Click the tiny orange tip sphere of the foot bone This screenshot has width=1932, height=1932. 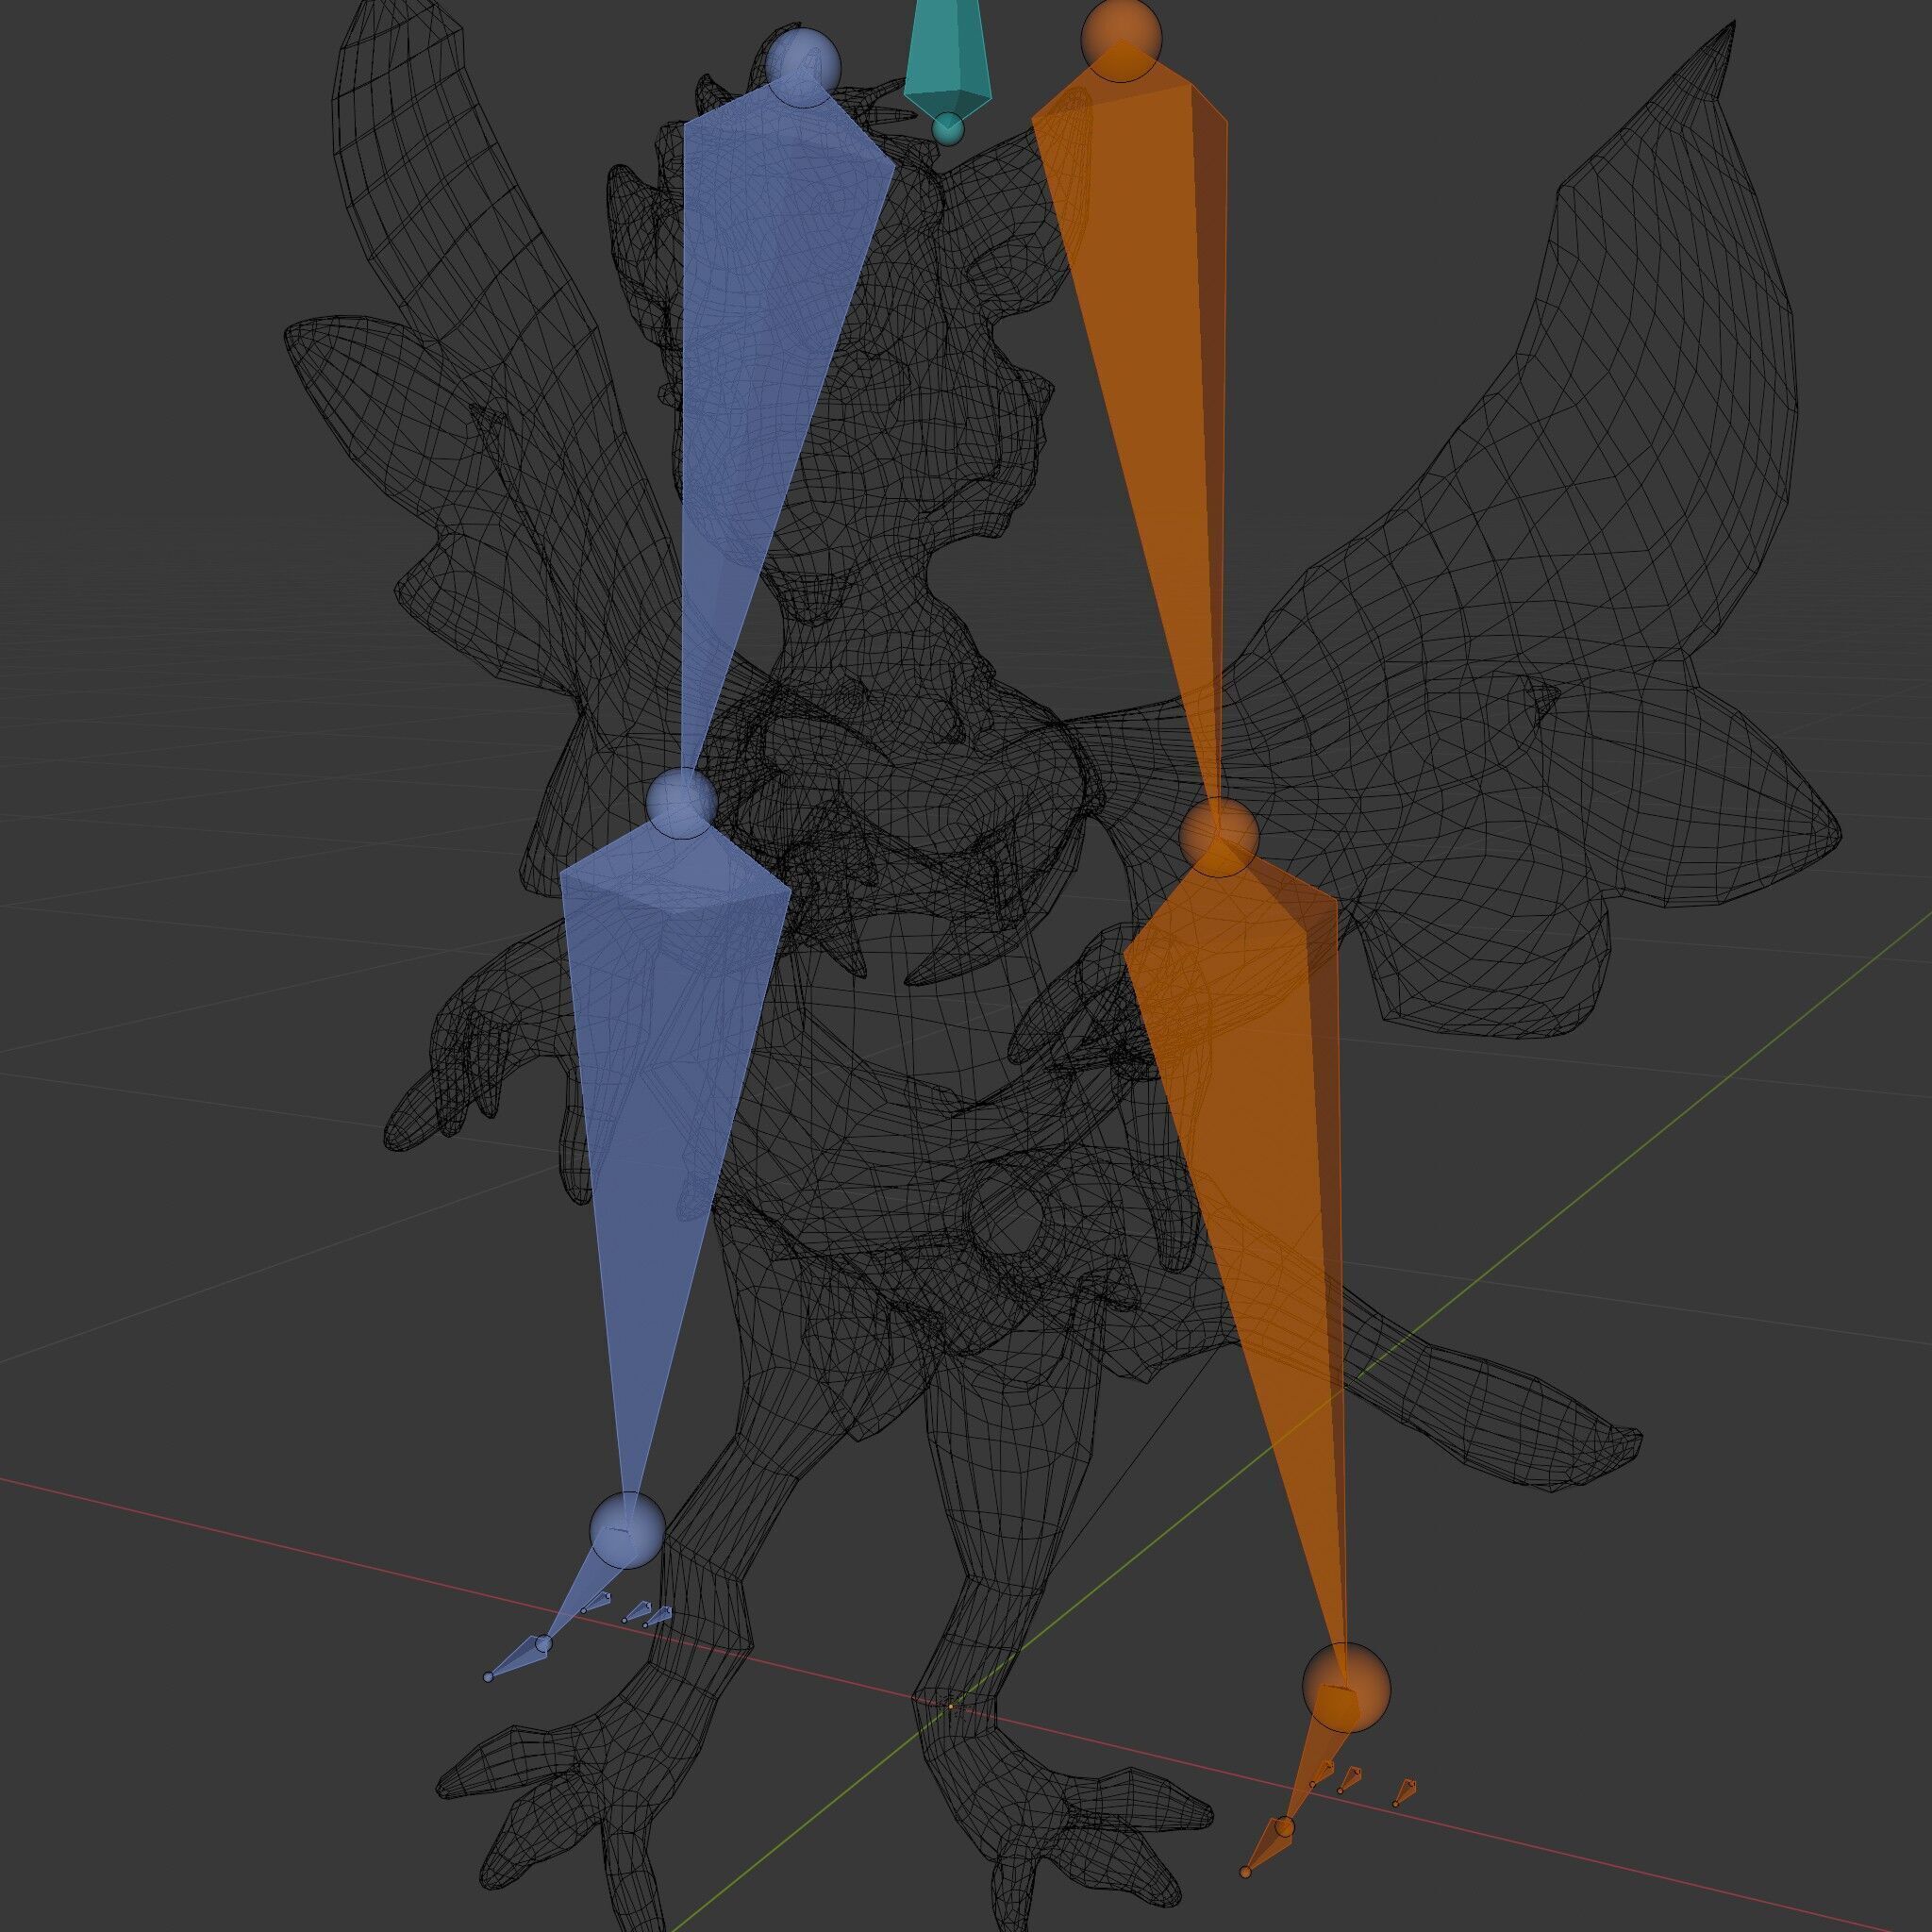click(x=1245, y=1871)
